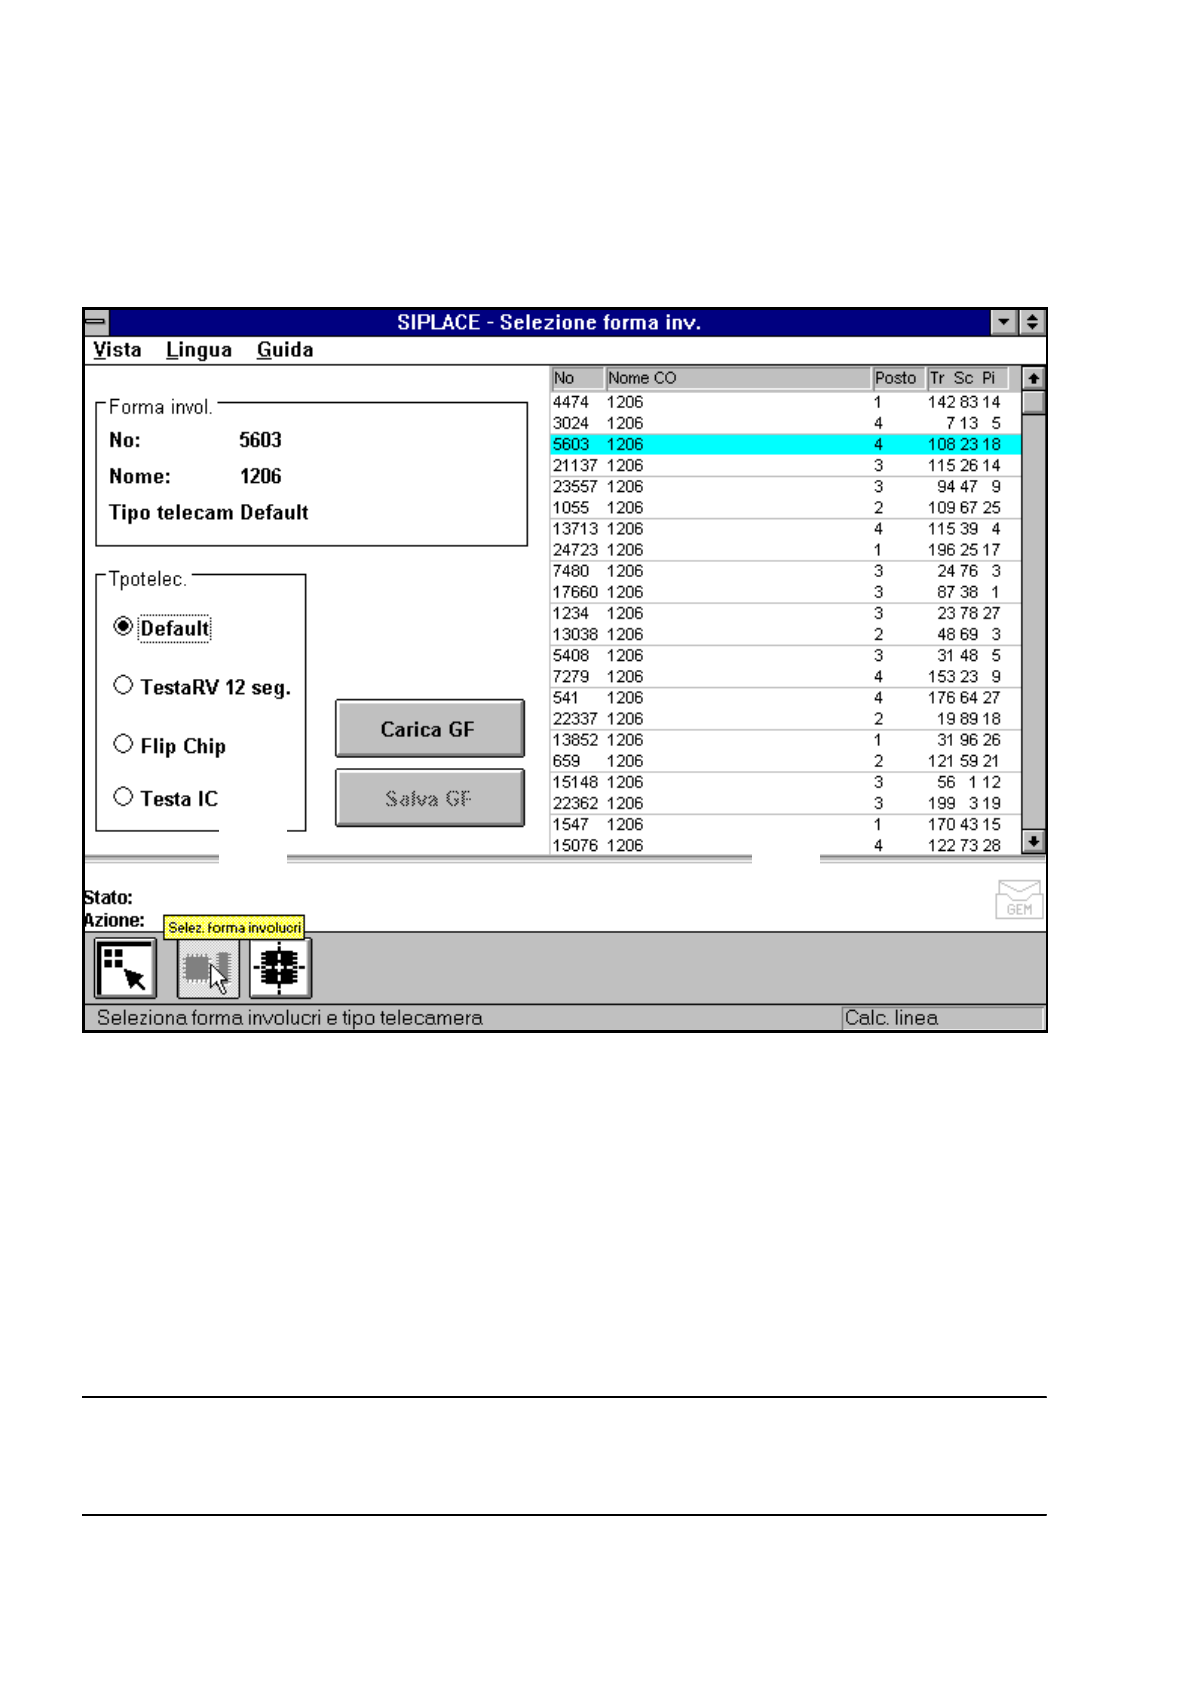Image resolution: width=1188 pixels, height=1684 pixels.
Task: Select list row number 13038
Action: tap(785, 634)
